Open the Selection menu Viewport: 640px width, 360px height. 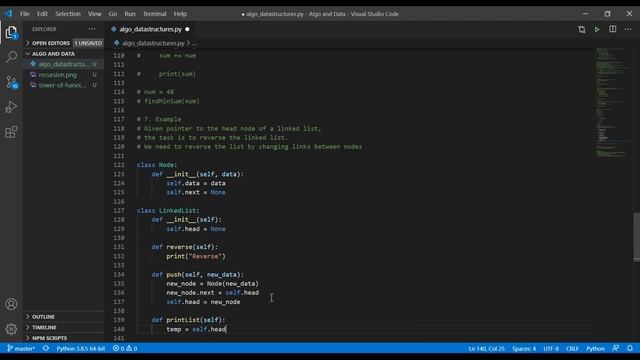click(x=68, y=14)
